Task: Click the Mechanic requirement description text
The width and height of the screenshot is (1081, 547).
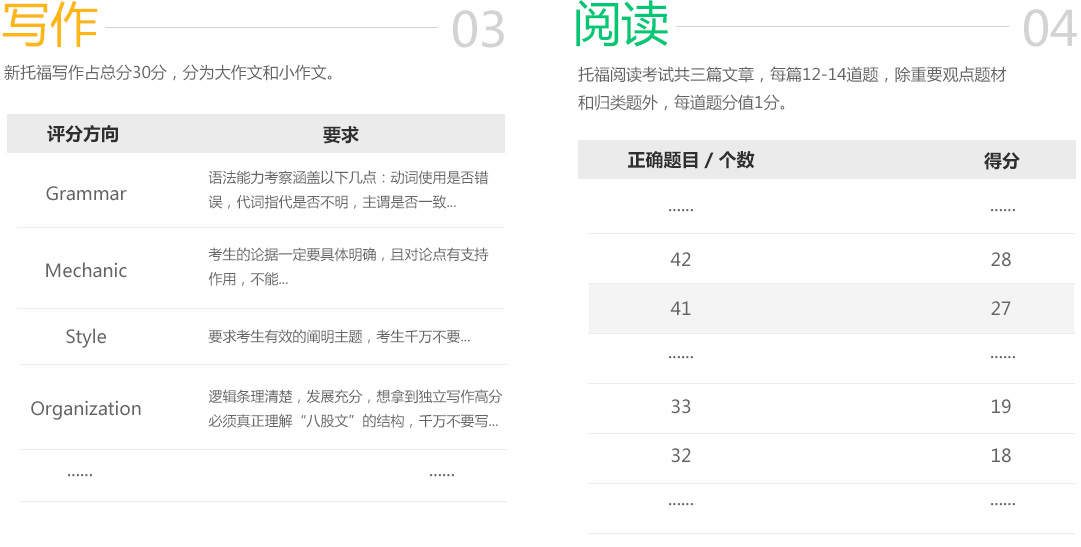Action: [x=348, y=266]
